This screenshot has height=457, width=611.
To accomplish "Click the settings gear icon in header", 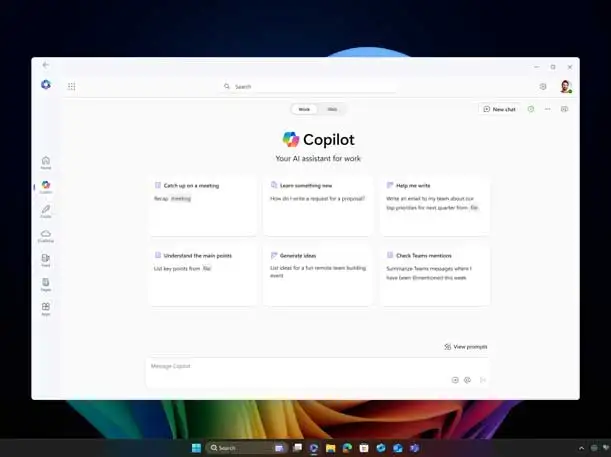I will click(543, 87).
